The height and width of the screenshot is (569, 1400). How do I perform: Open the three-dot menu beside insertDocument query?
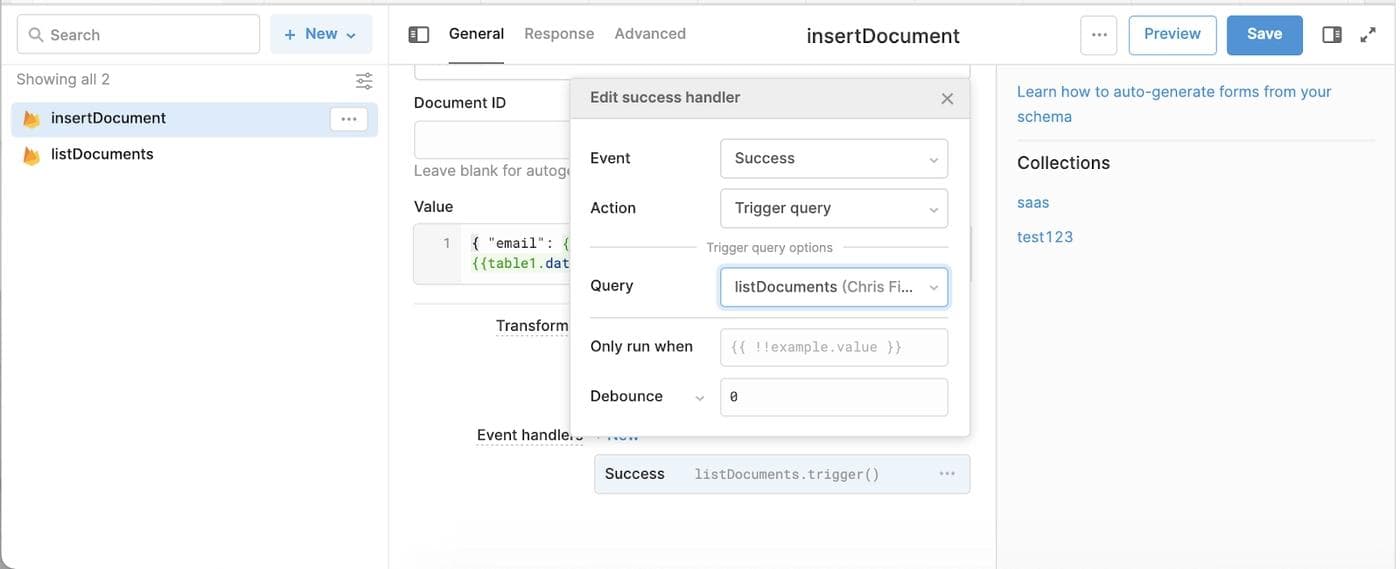click(348, 119)
